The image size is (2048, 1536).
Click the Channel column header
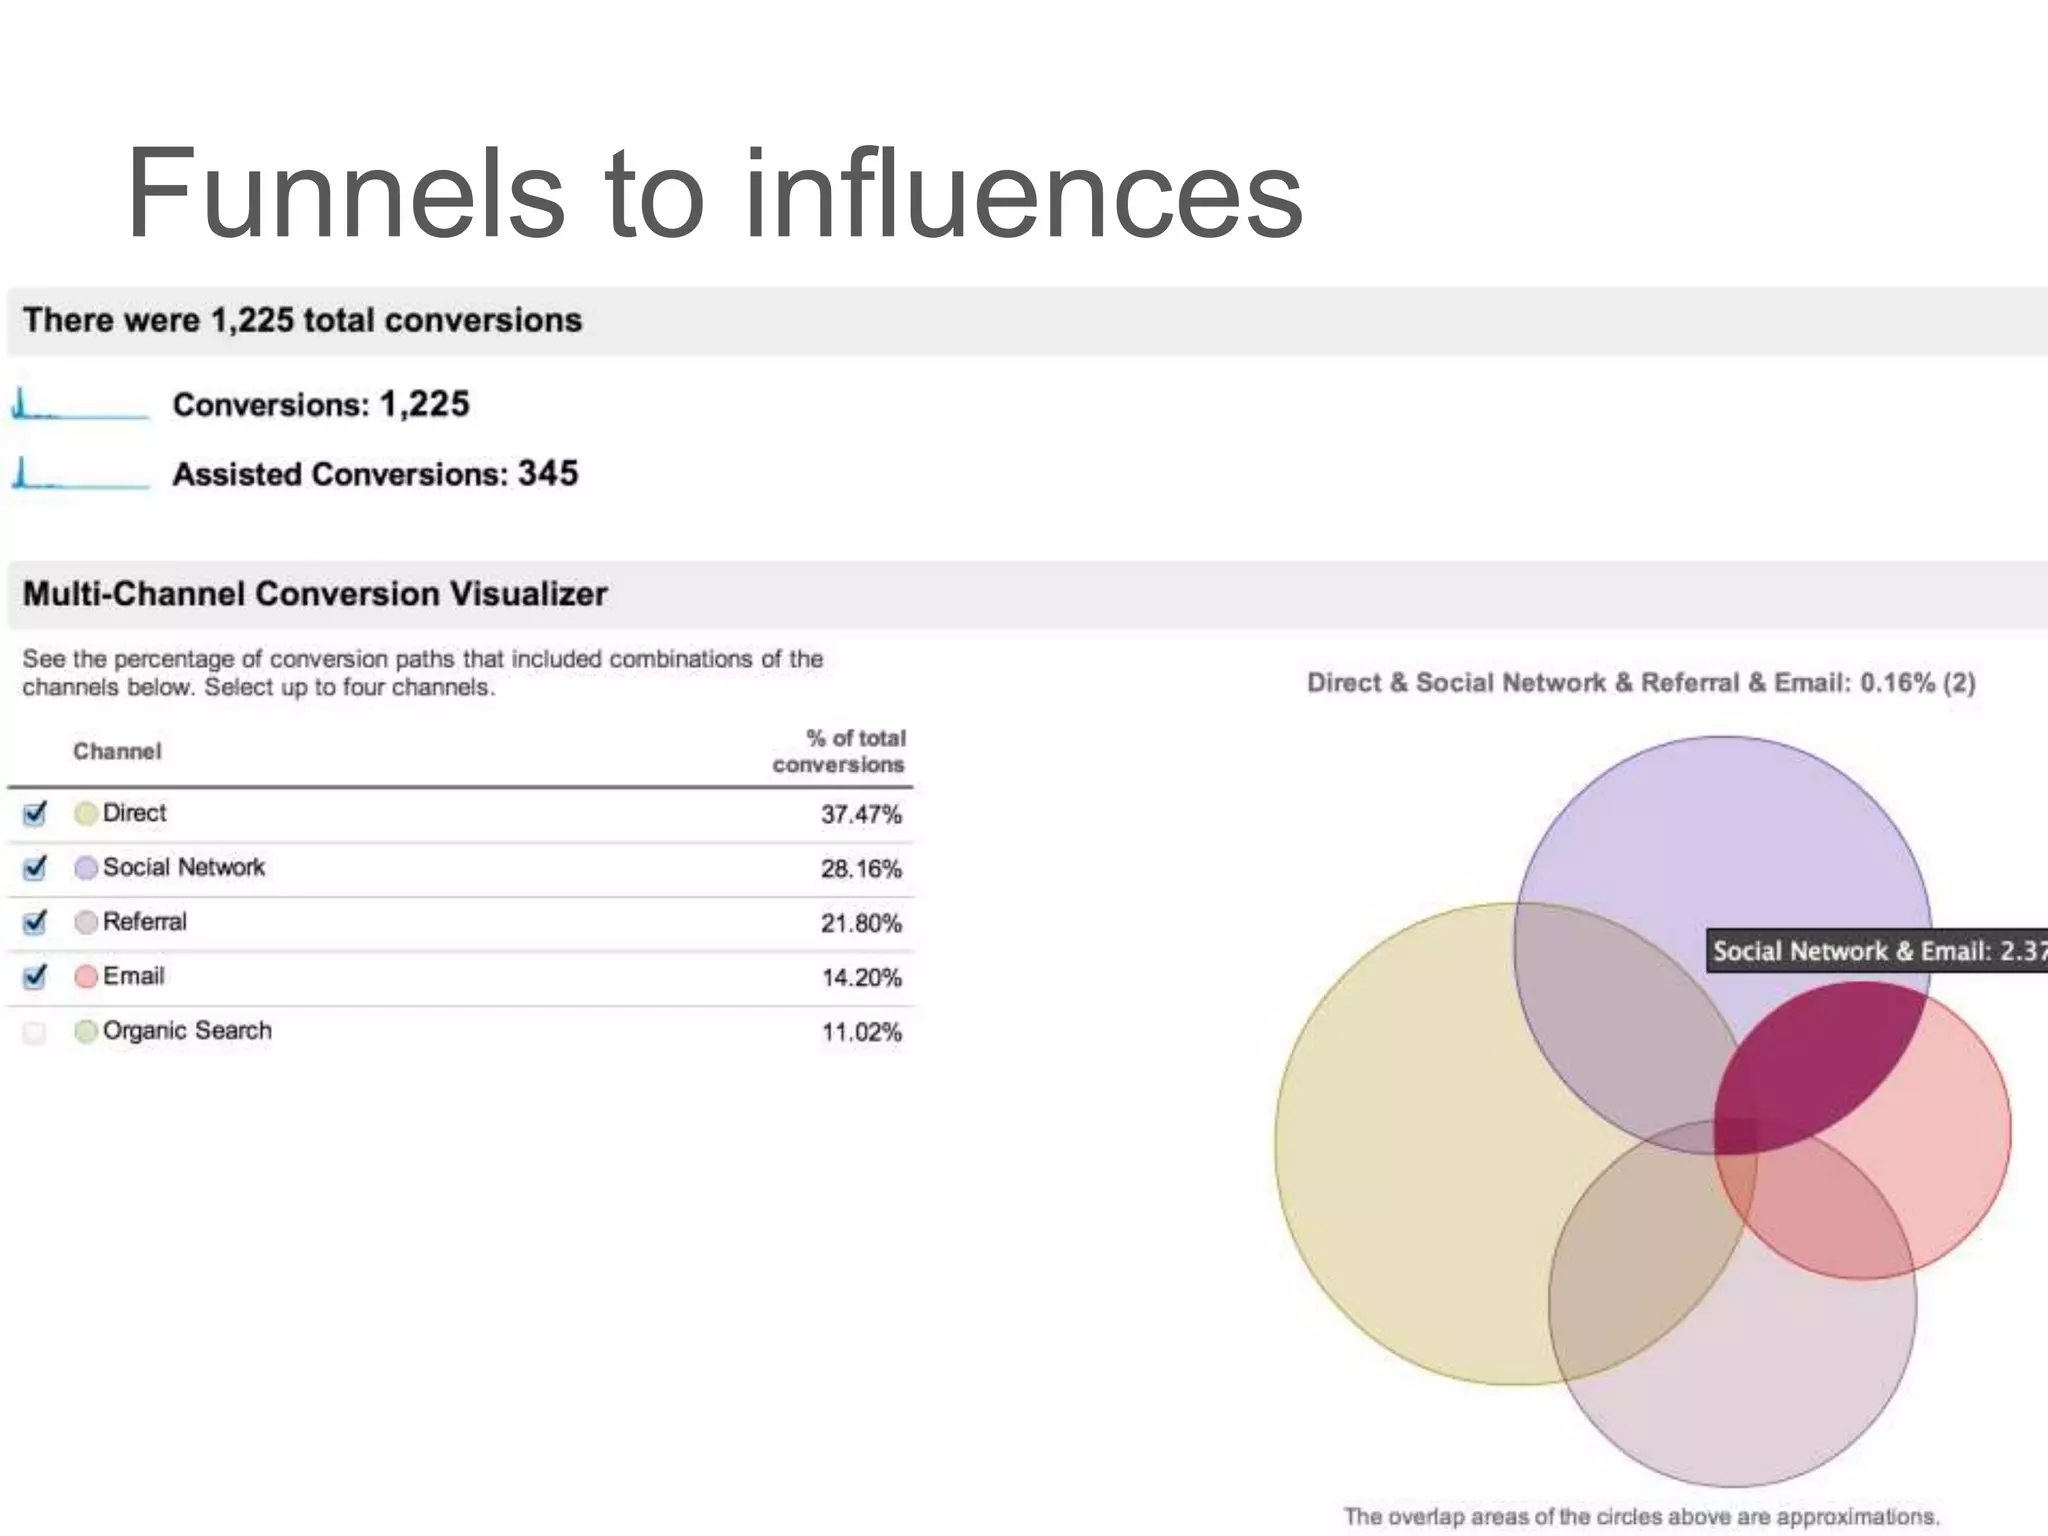pyautogui.click(x=117, y=751)
